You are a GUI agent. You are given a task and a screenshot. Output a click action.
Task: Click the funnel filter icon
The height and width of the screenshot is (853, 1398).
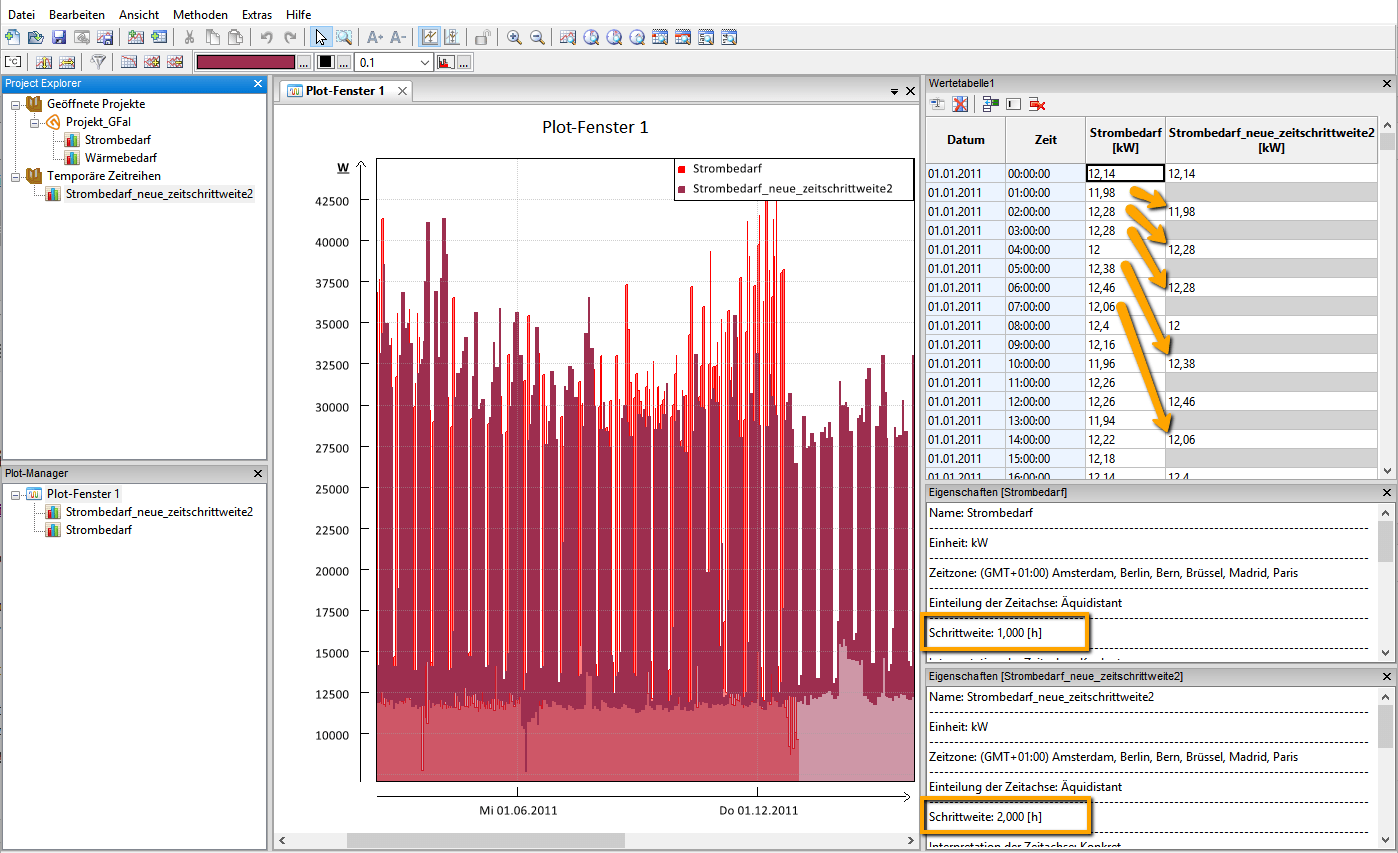coord(98,62)
